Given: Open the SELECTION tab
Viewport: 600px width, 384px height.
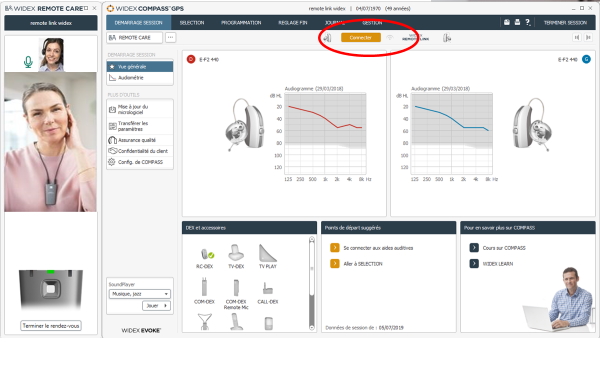Looking at the screenshot, I should [192, 23].
